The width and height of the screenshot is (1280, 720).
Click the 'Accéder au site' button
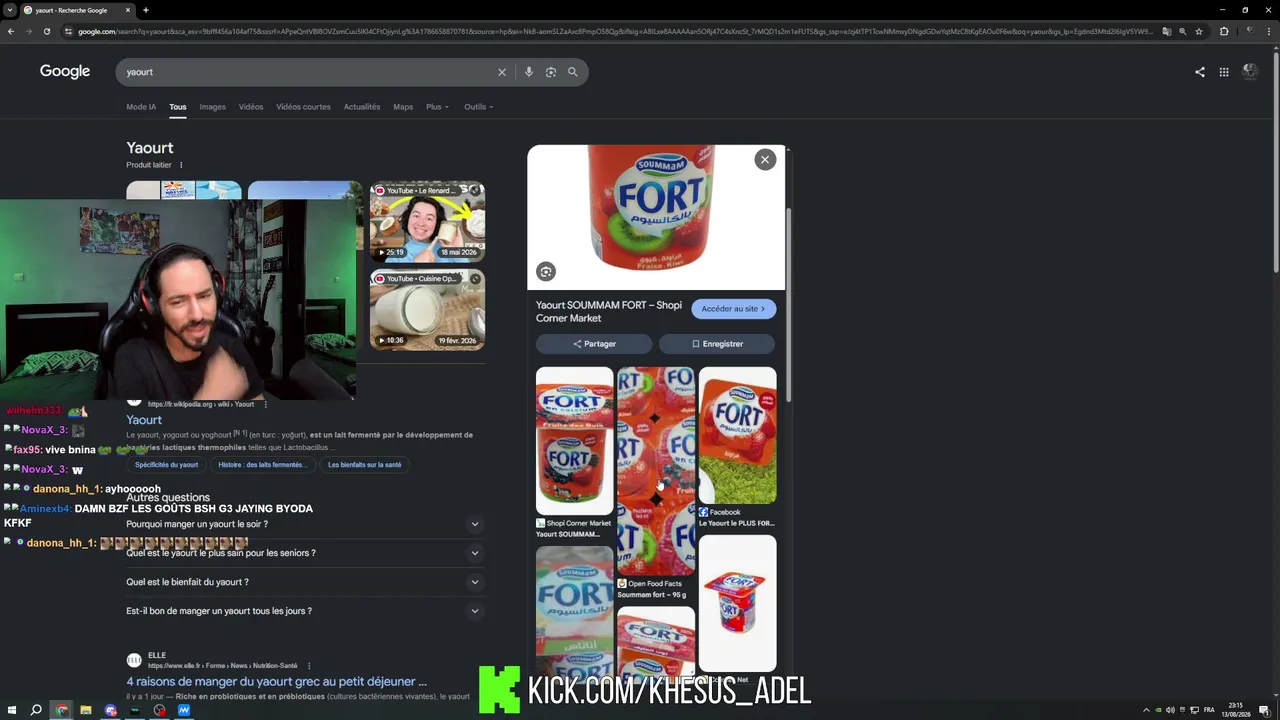[x=733, y=309]
